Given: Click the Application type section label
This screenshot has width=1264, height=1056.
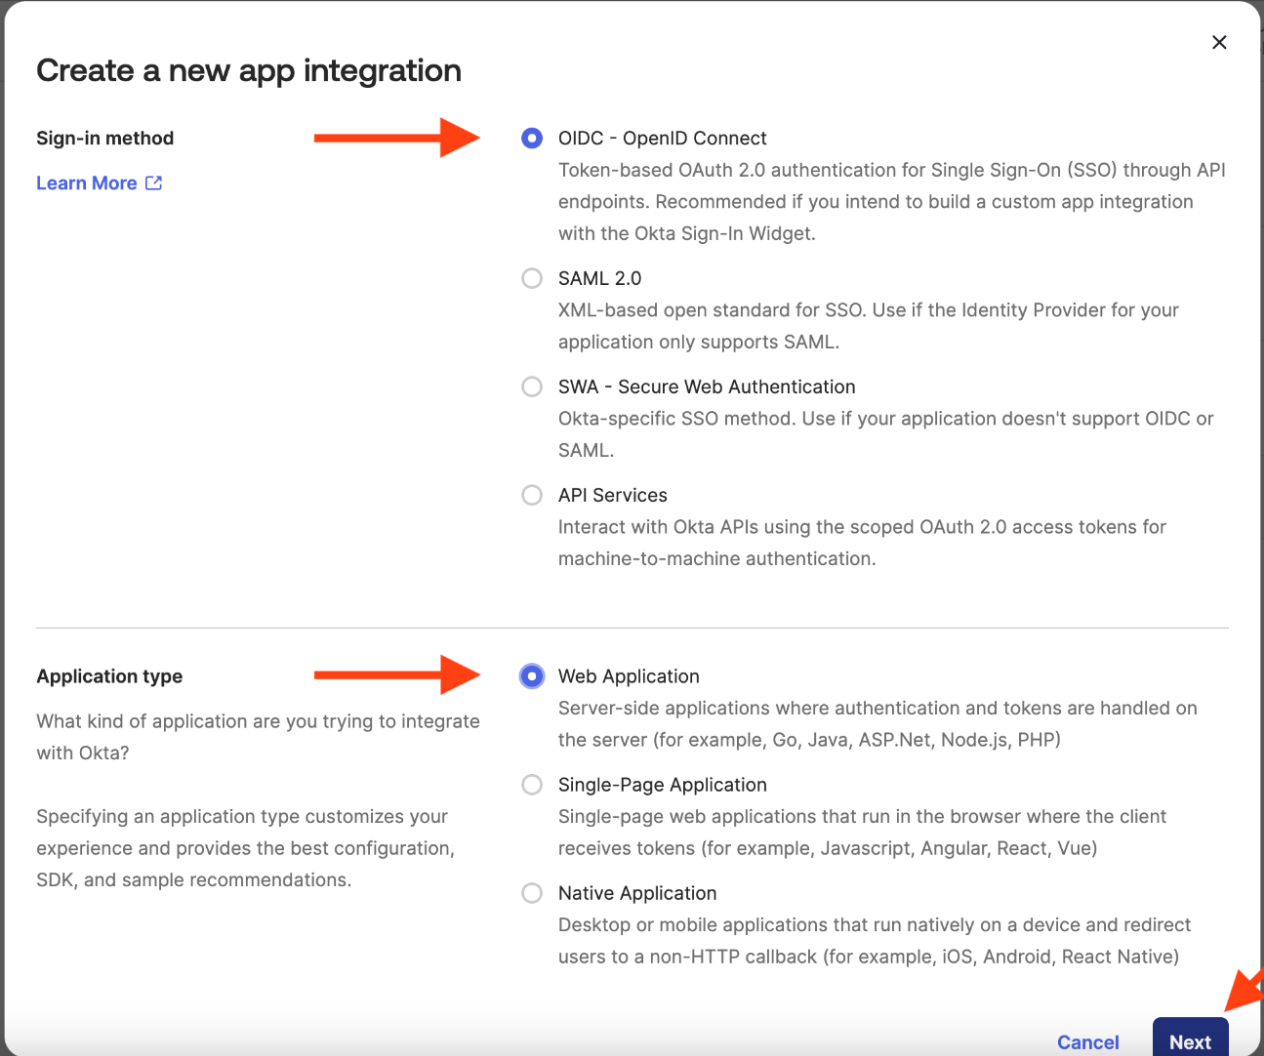Looking at the screenshot, I should 110,676.
